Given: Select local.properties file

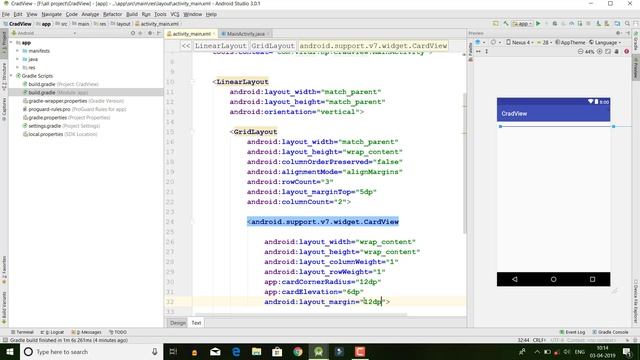Looking at the screenshot, I should point(60,134).
